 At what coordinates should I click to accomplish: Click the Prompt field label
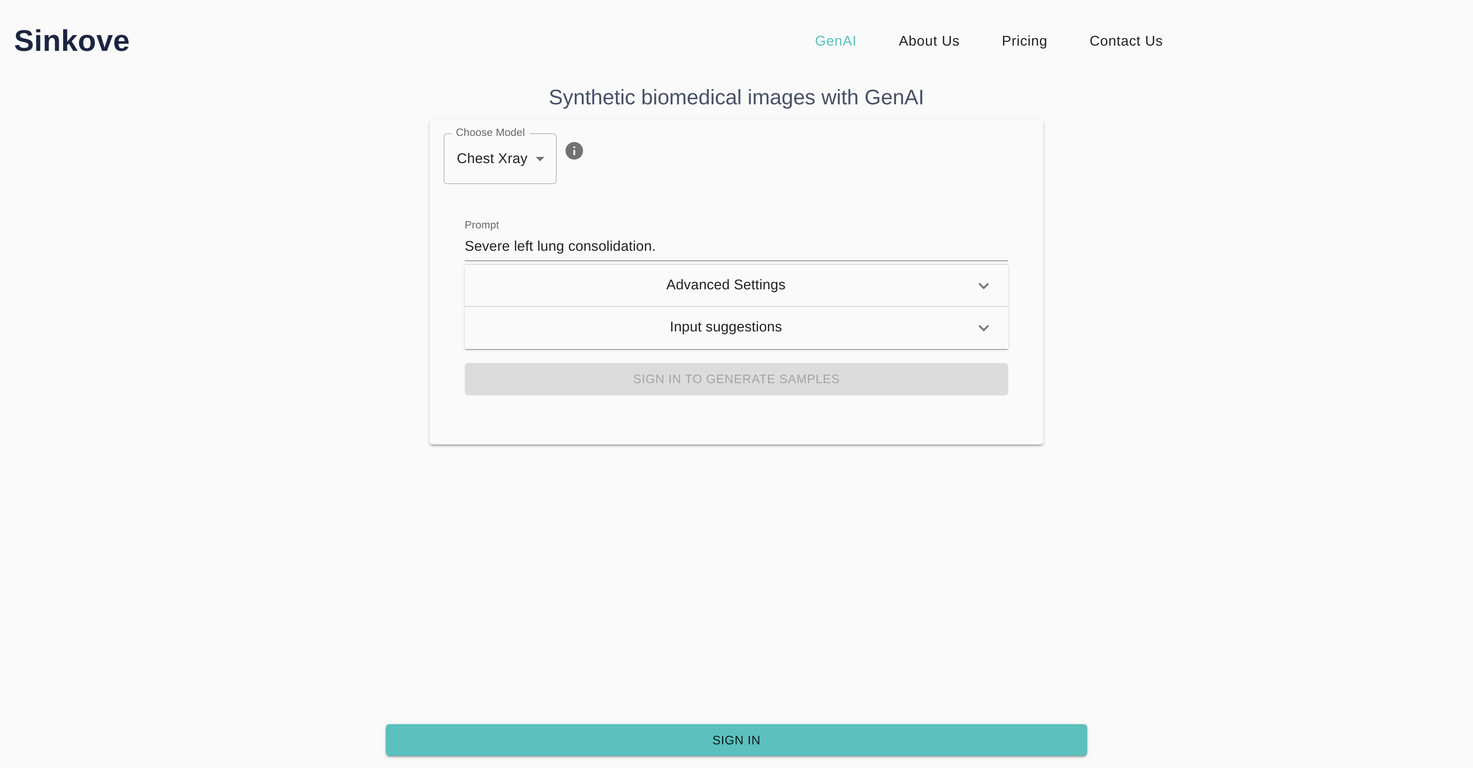481,225
